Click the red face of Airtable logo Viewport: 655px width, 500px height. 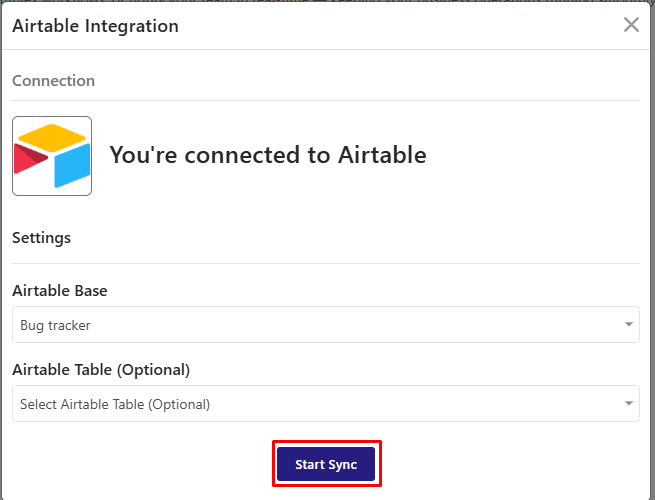click(28, 159)
